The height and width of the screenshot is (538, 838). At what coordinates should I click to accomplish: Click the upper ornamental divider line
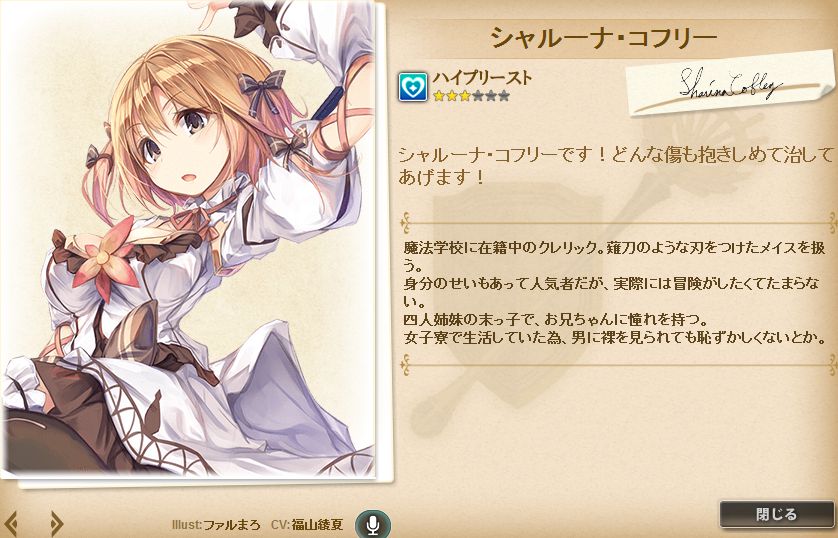pos(618,220)
